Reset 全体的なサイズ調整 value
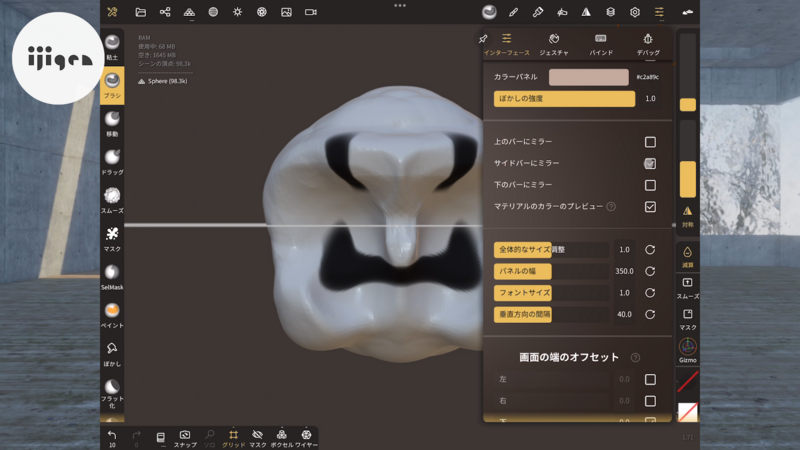The width and height of the screenshot is (800, 450). [x=650, y=249]
